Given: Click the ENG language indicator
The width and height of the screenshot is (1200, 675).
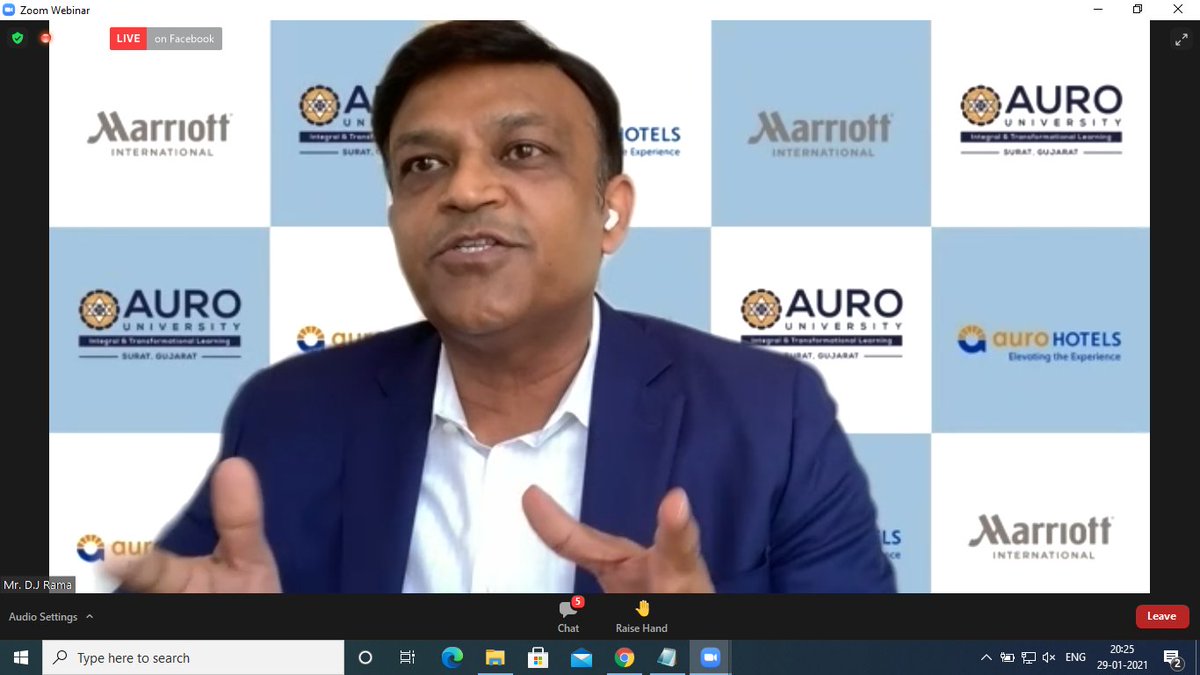Looking at the screenshot, I should (1076, 657).
